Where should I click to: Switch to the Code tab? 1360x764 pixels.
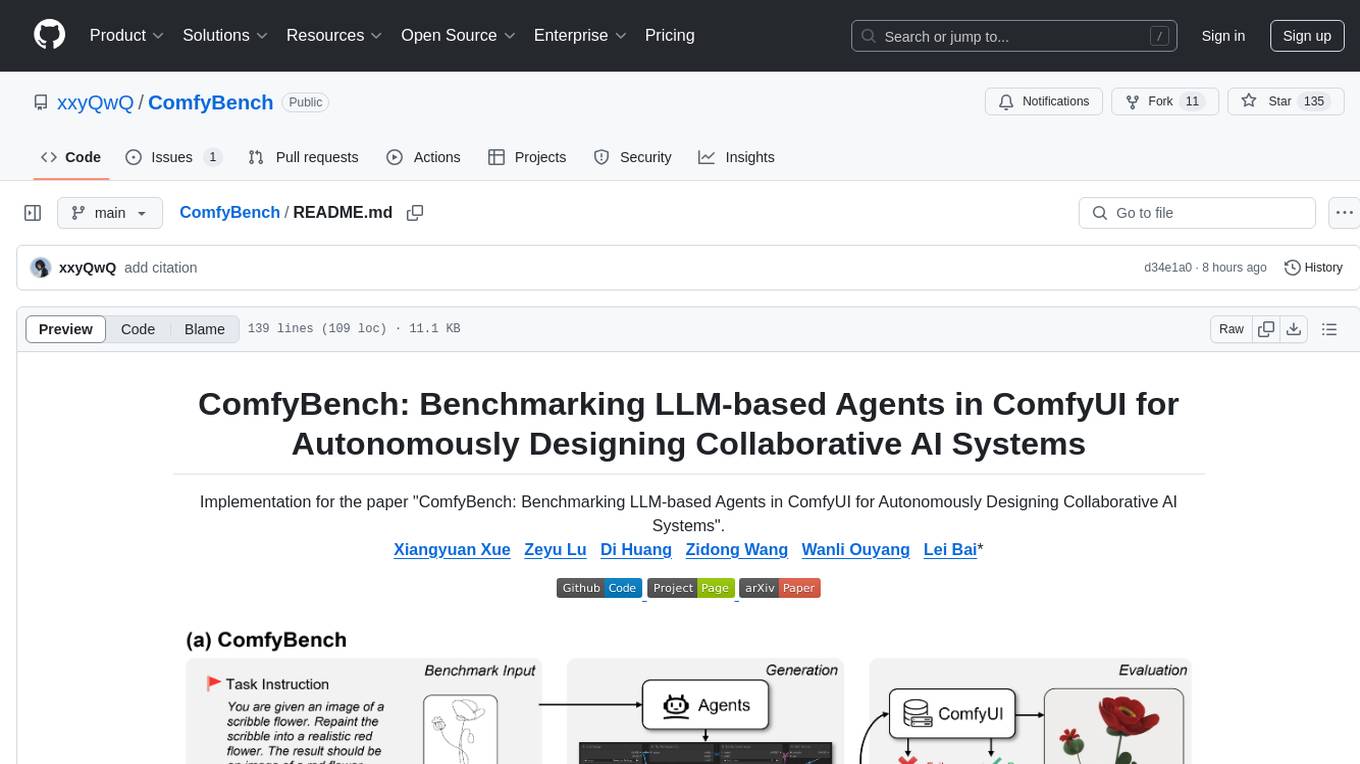[71, 157]
